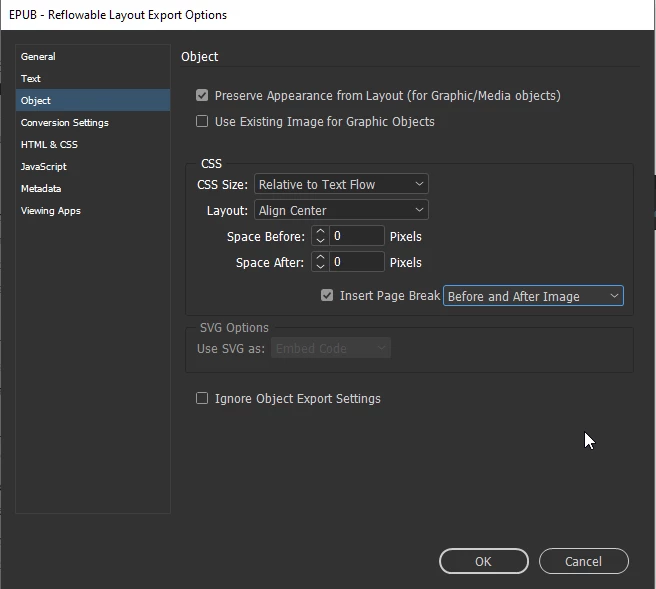Screen dimensions: 656x589
Task: Uncheck Insert Page Break checkbox
Action: pos(327,295)
